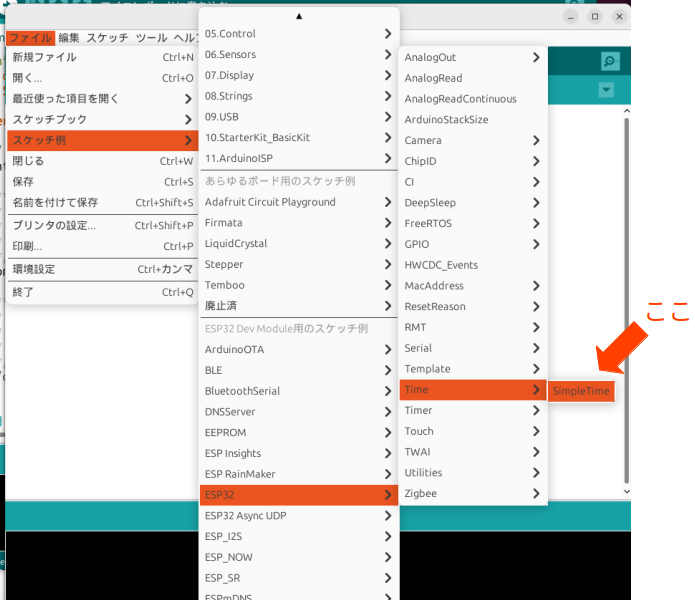Open the Serial Monitor magnifier icon

pos(610,61)
